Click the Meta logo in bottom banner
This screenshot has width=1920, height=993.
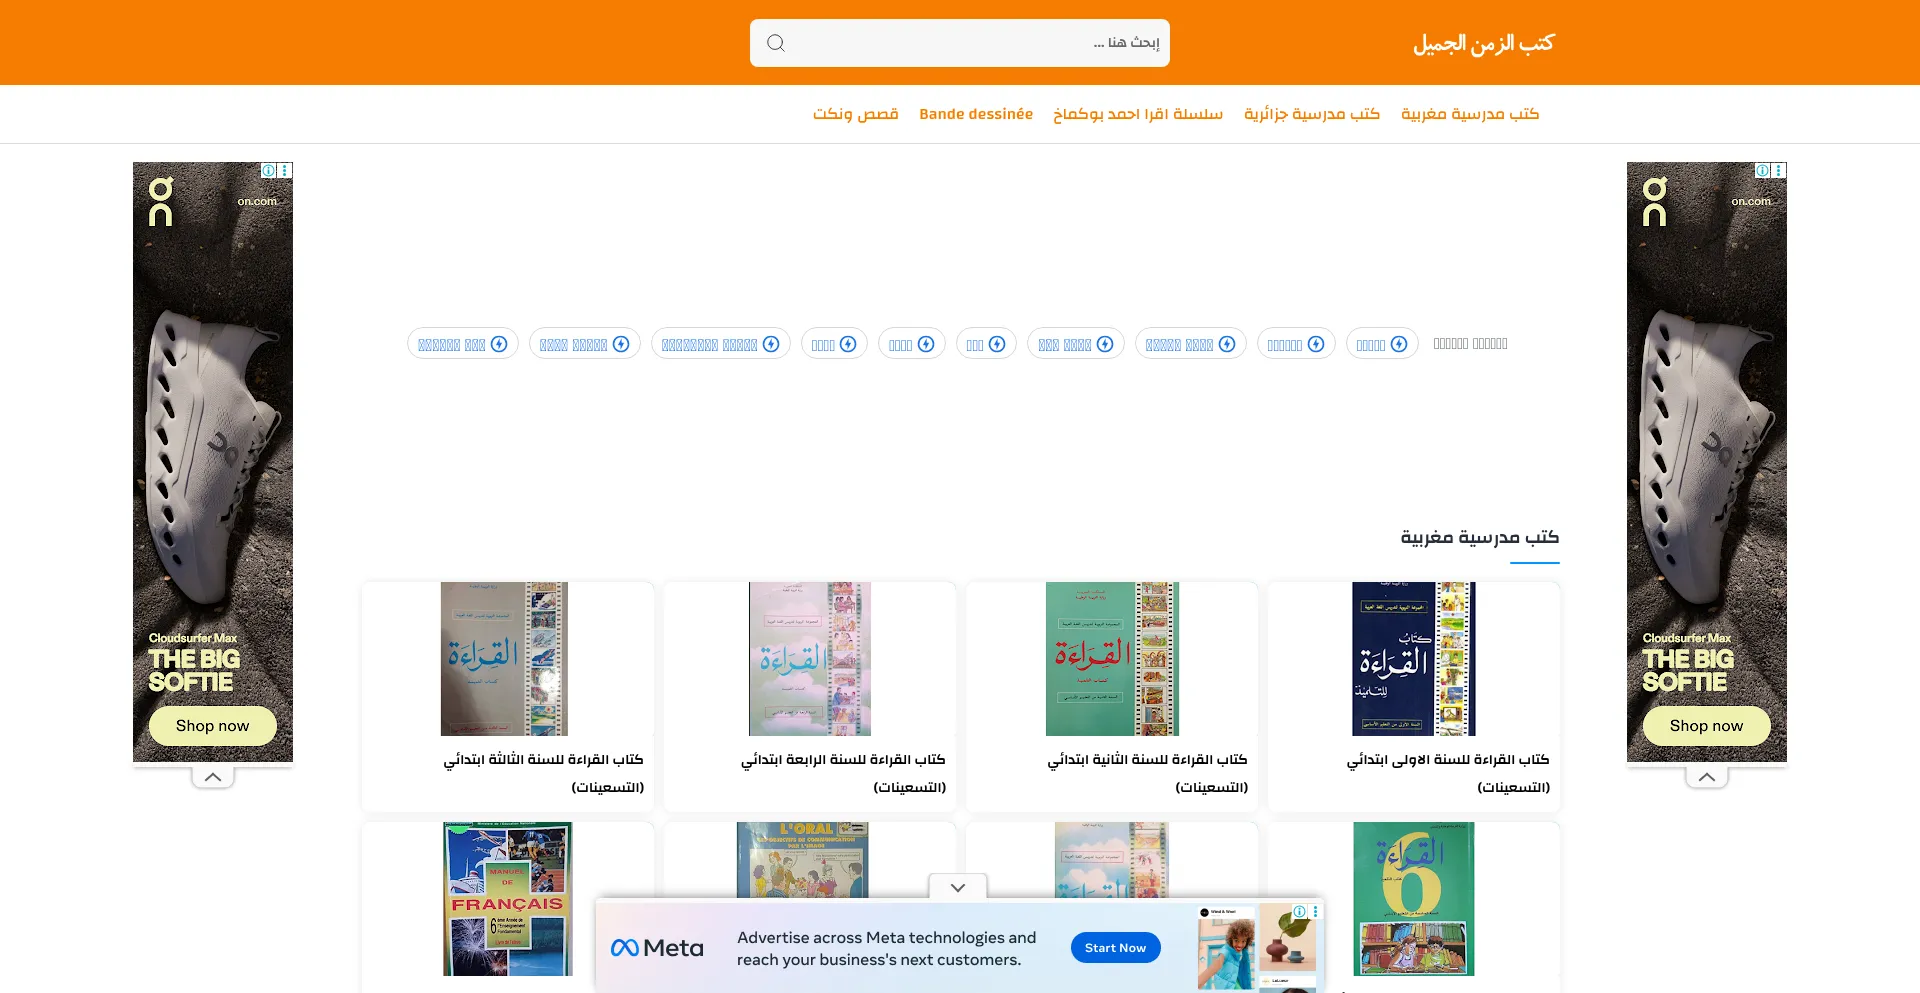(x=657, y=948)
